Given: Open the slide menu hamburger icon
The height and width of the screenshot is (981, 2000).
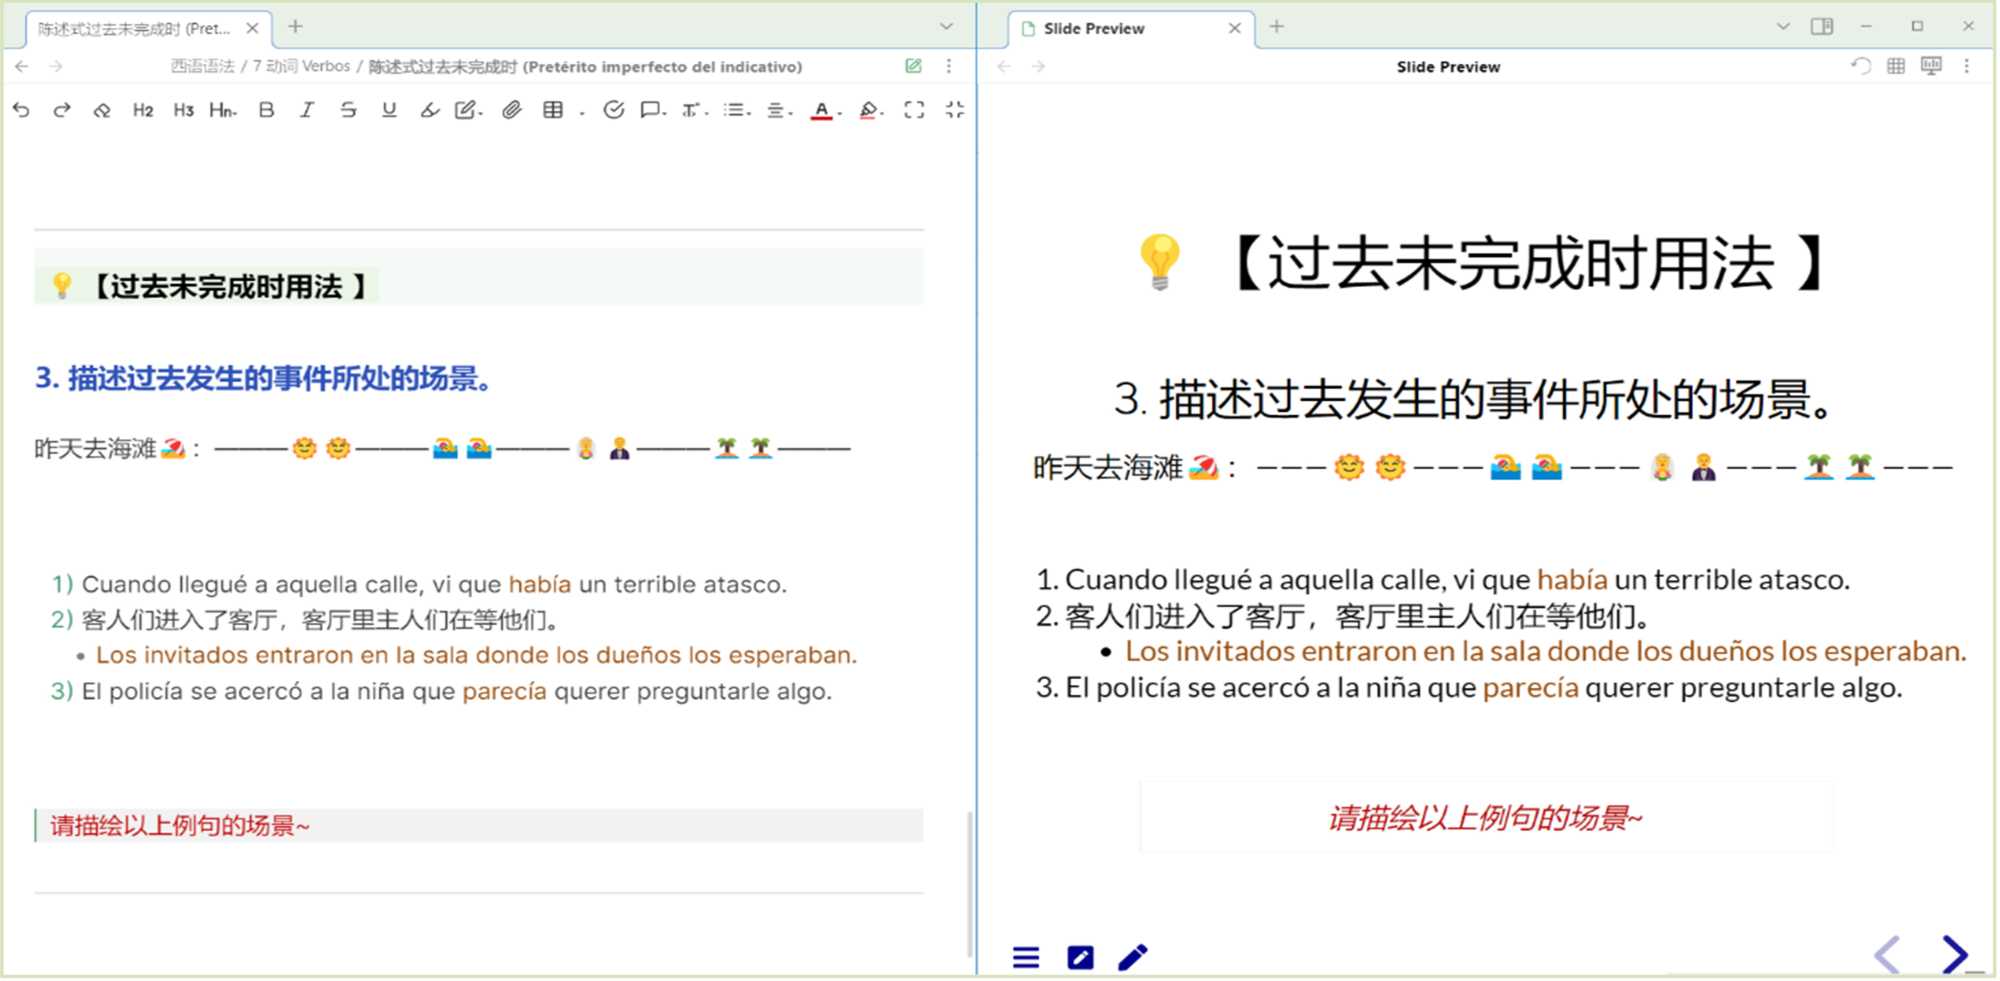Looking at the screenshot, I should click(1026, 957).
